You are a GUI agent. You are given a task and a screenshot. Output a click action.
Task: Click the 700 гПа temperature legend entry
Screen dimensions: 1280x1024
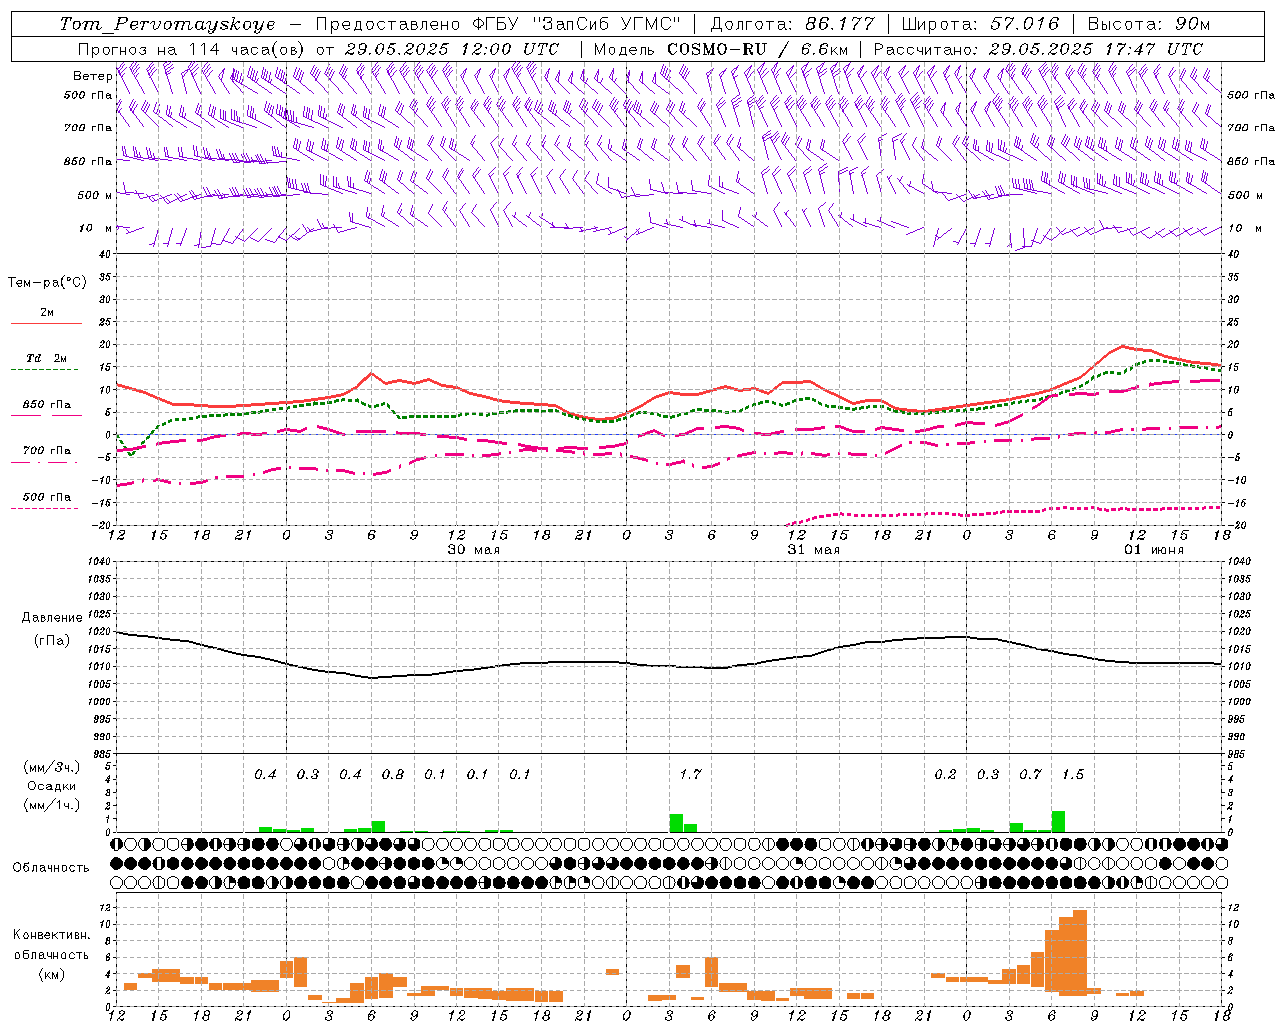pyautogui.click(x=47, y=451)
